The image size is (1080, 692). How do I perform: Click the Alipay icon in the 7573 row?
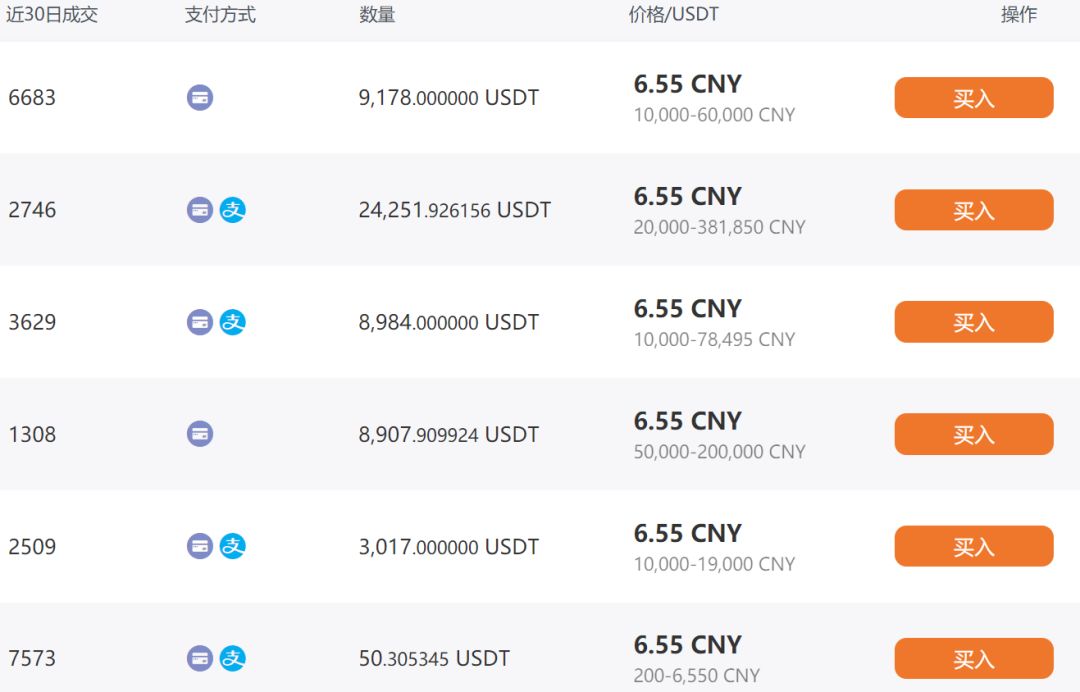coord(233,658)
